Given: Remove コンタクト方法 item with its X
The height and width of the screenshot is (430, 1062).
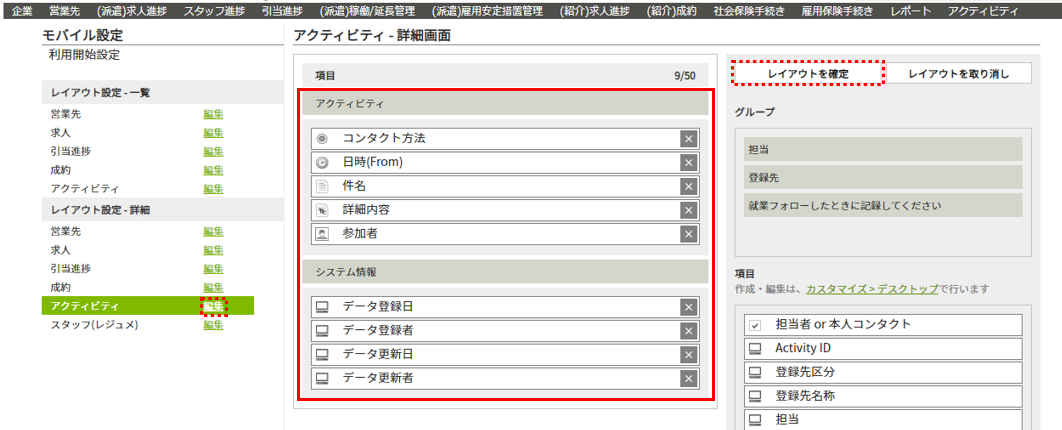Looking at the screenshot, I should point(688,139).
